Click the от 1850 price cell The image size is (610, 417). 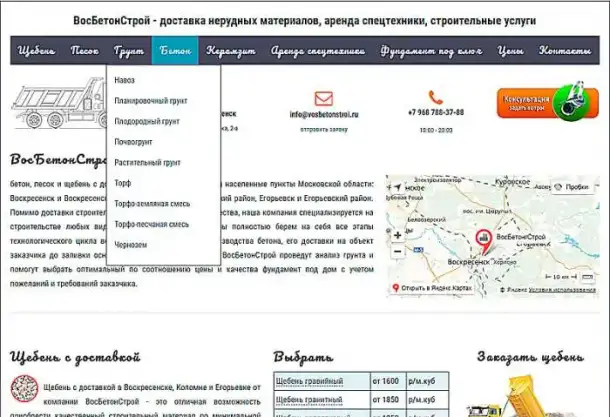(387, 400)
